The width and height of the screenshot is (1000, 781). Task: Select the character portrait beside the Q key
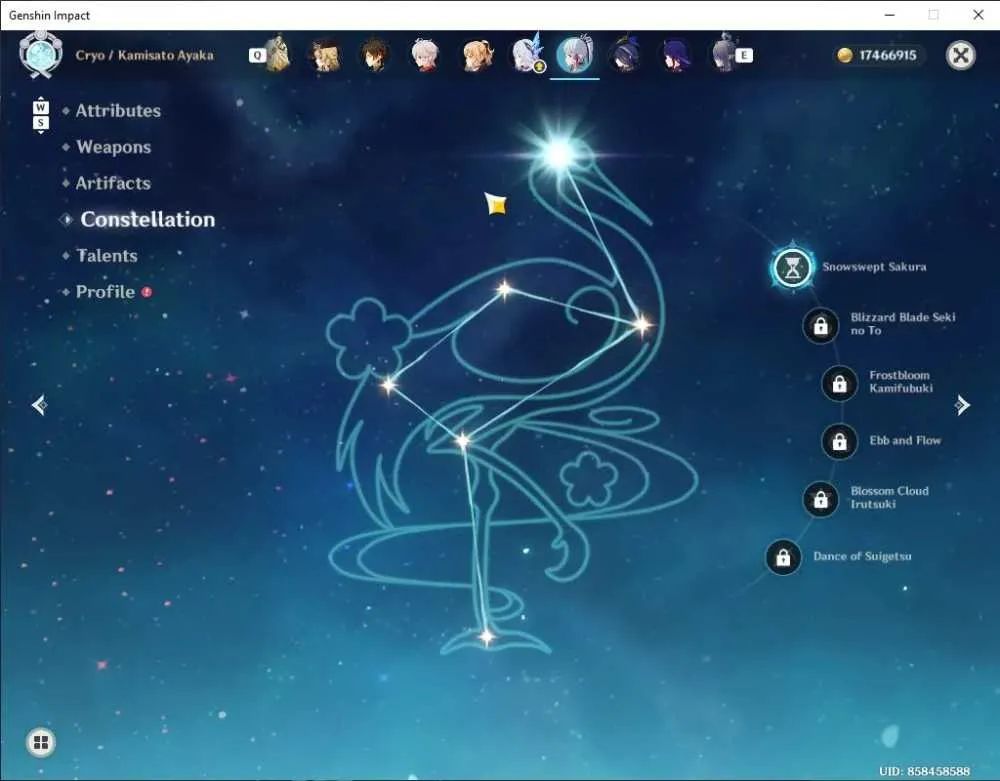click(x=279, y=55)
